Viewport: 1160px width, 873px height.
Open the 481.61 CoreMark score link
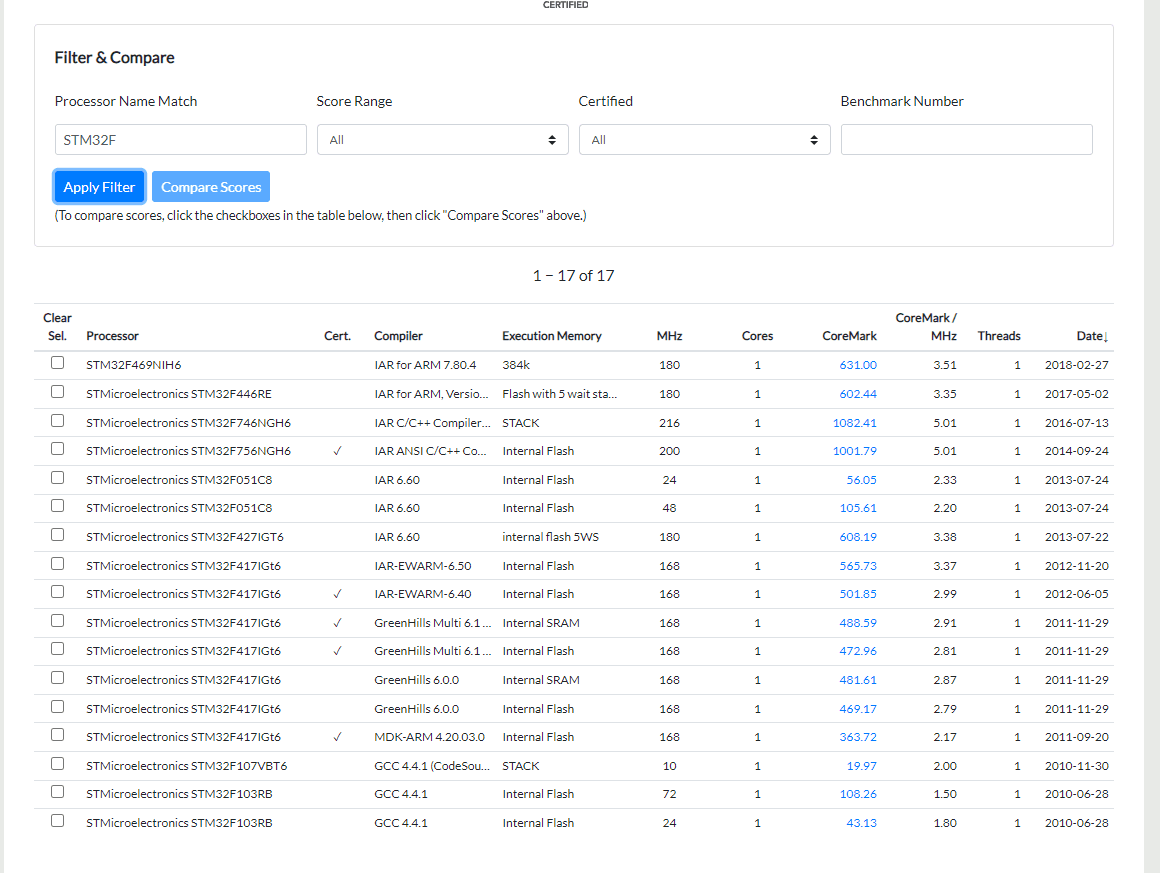(857, 679)
